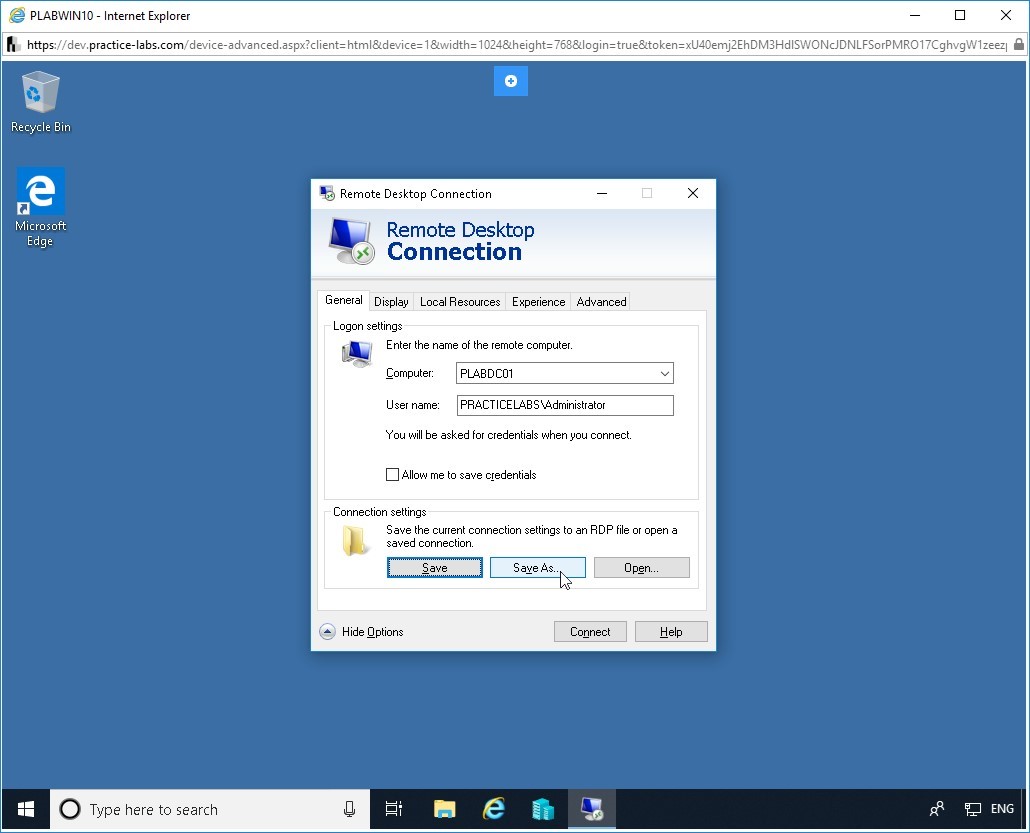The width and height of the screenshot is (1030, 833).
Task: Open the Windows Start menu
Action: (26, 809)
